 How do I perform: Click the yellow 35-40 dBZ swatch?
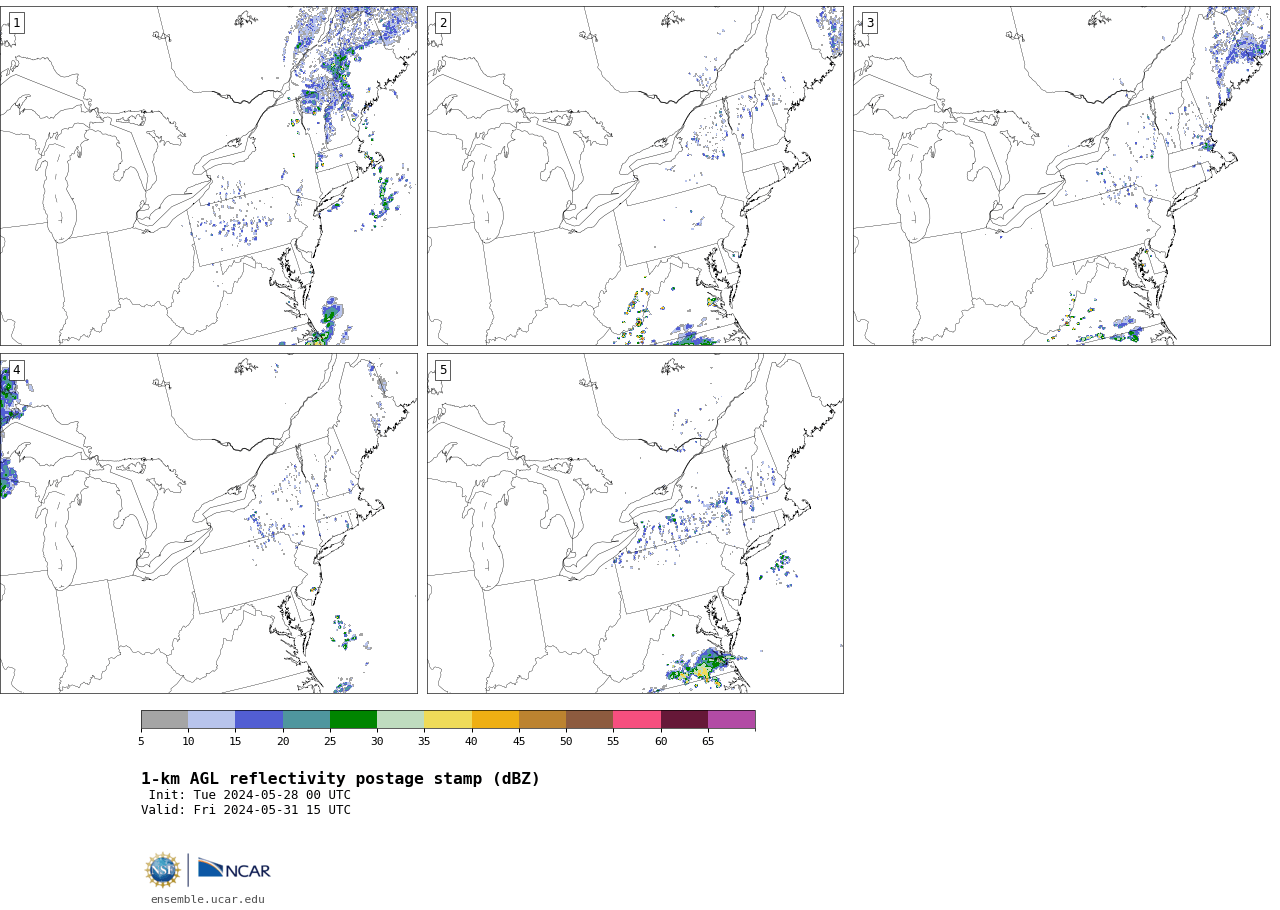pos(448,720)
